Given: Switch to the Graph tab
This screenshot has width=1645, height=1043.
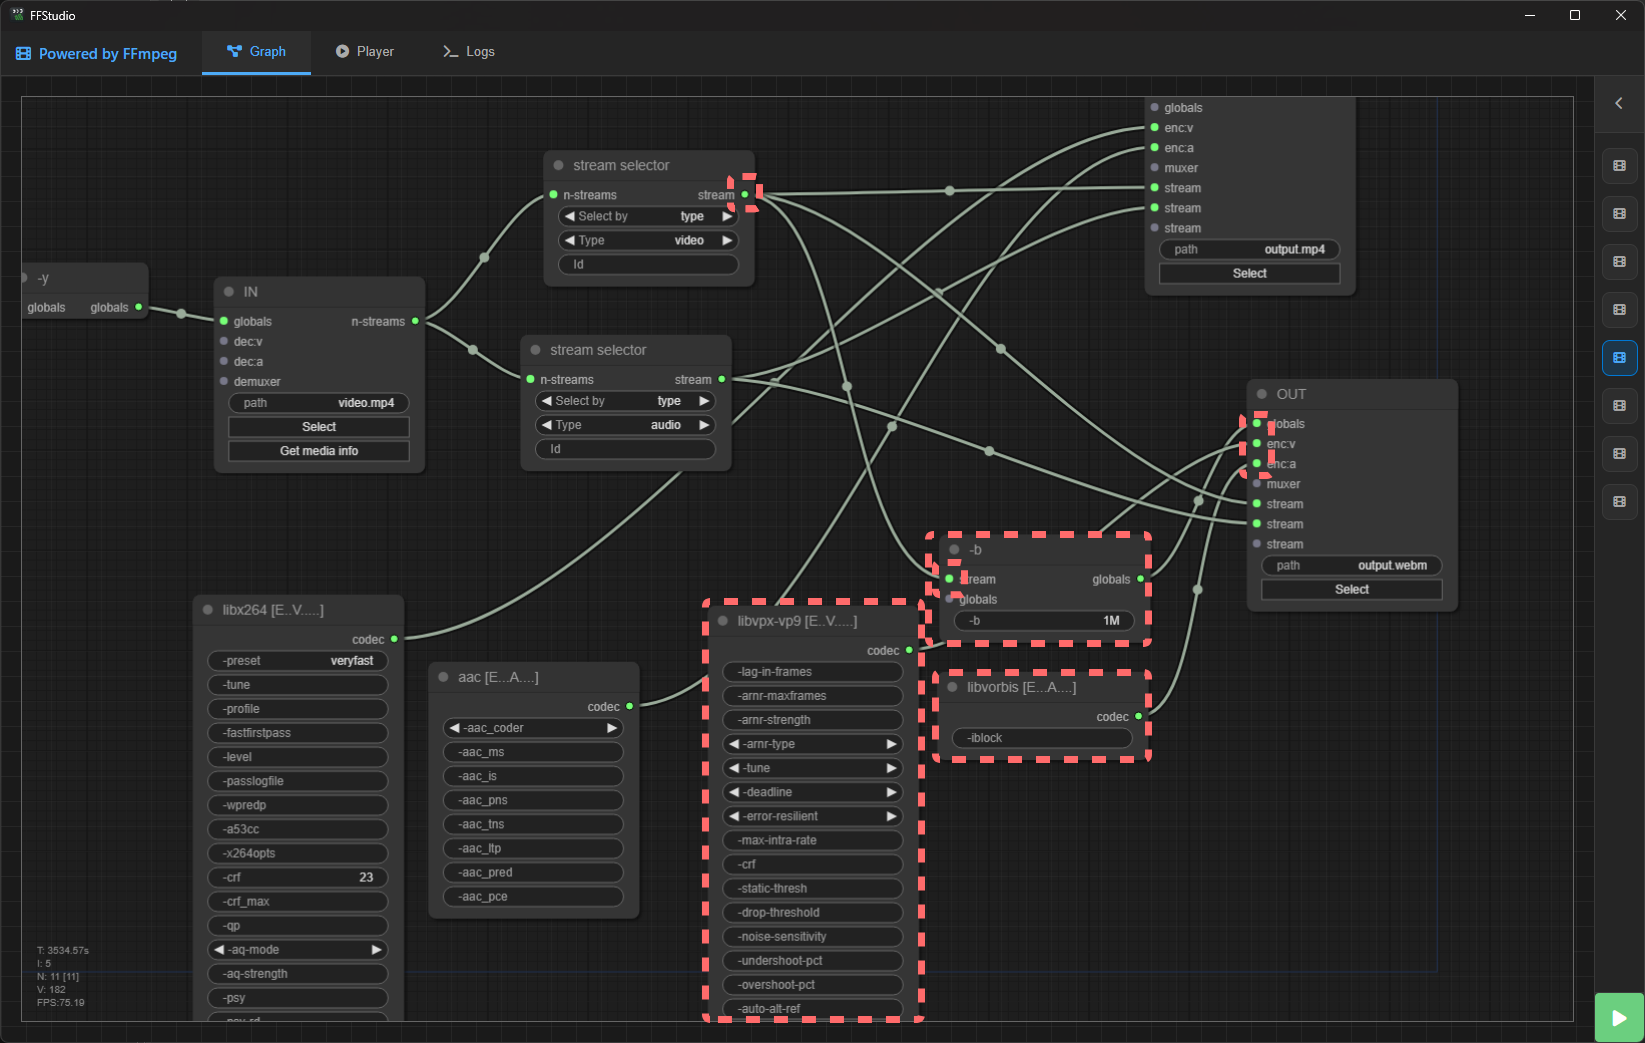Looking at the screenshot, I should click(x=256, y=52).
